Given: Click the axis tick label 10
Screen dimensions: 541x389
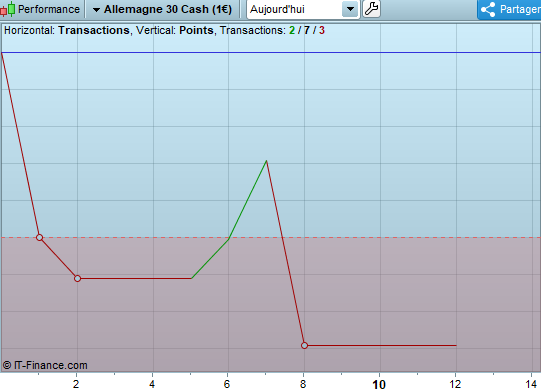Looking at the screenshot, I should point(379,384).
